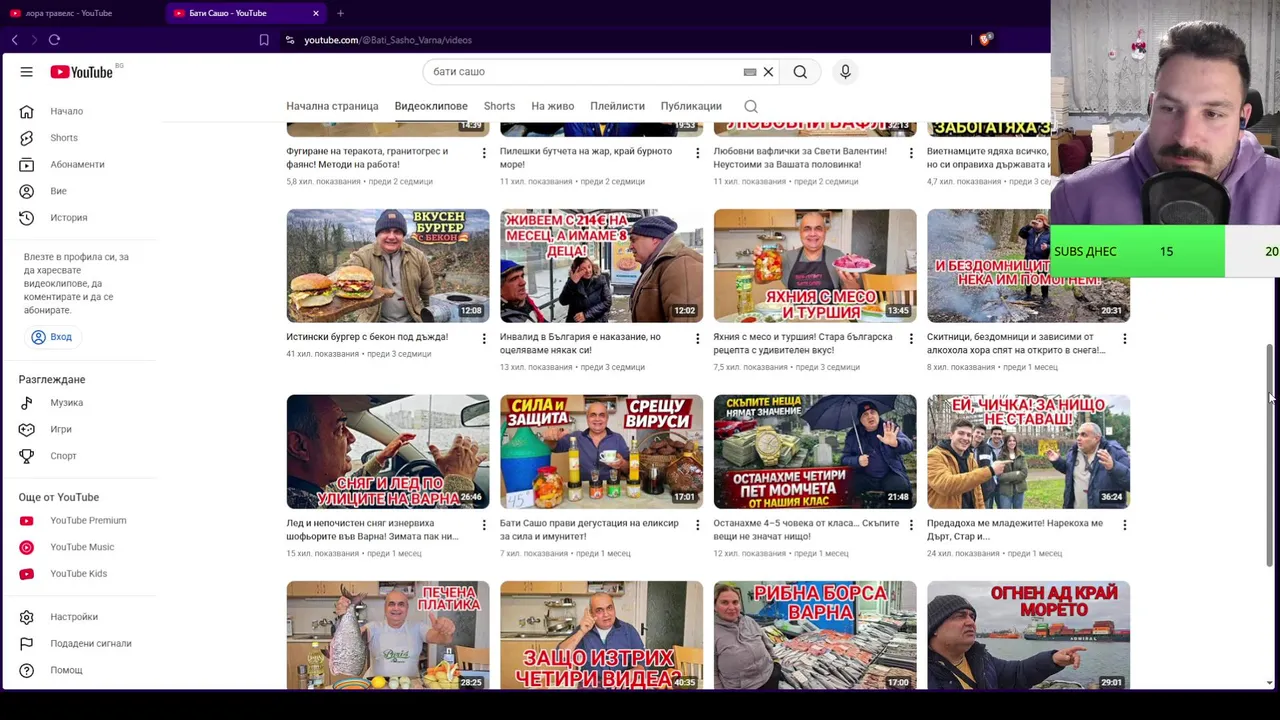Open thumbnail Живеем с 214€ на месец
This screenshot has height=720, width=1280.
coord(601,266)
